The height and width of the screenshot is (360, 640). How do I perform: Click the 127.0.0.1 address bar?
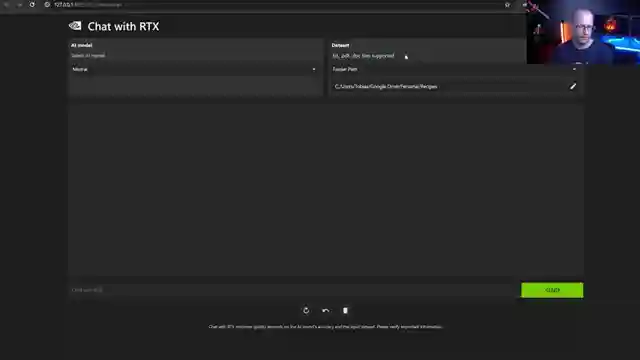coord(278,4)
